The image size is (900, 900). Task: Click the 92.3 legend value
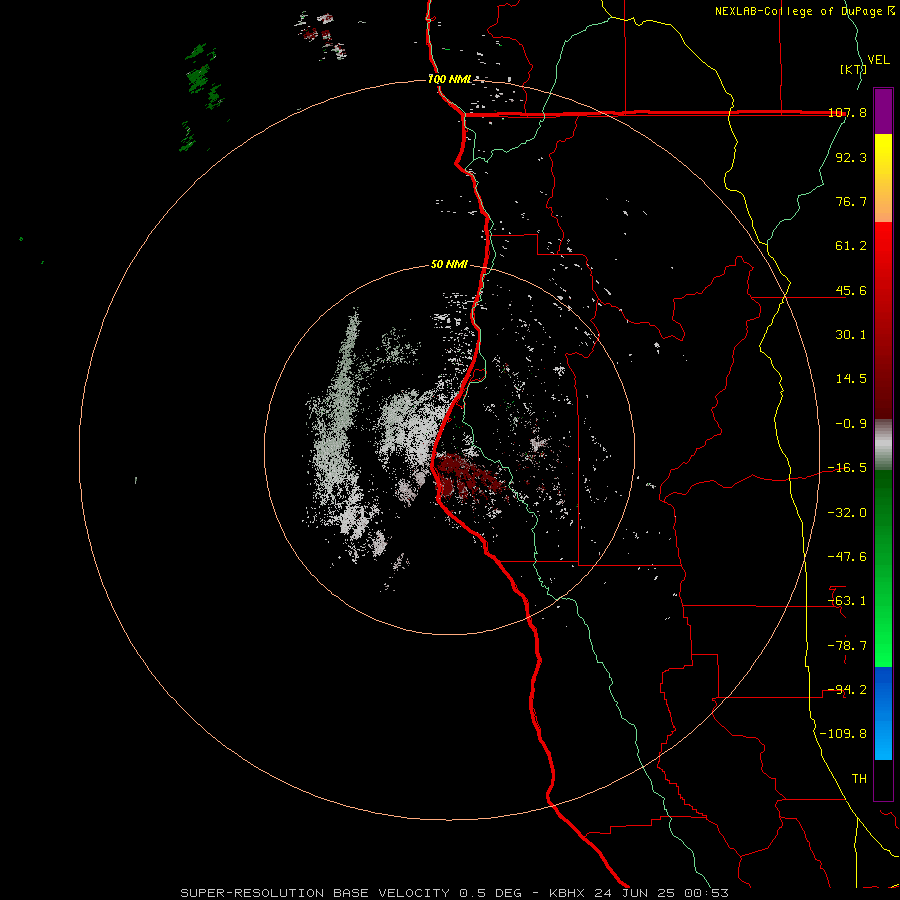[851, 157]
